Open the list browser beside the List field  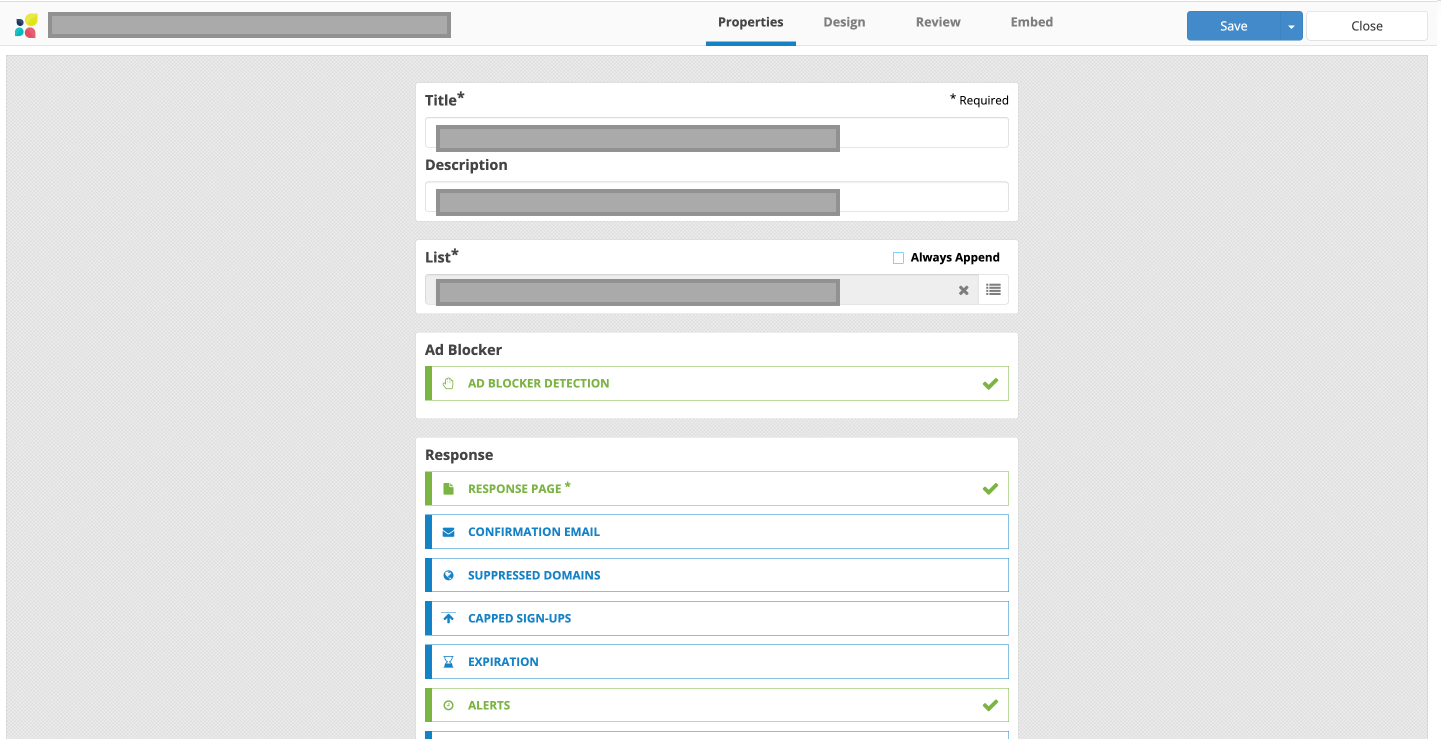coord(993,289)
